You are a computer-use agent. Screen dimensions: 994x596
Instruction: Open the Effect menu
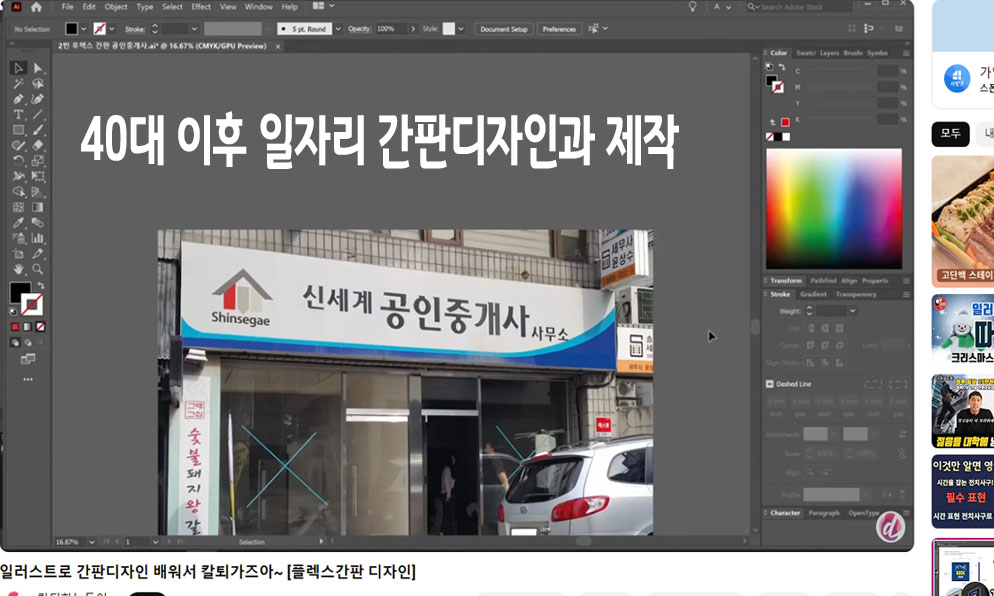[201, 7]
